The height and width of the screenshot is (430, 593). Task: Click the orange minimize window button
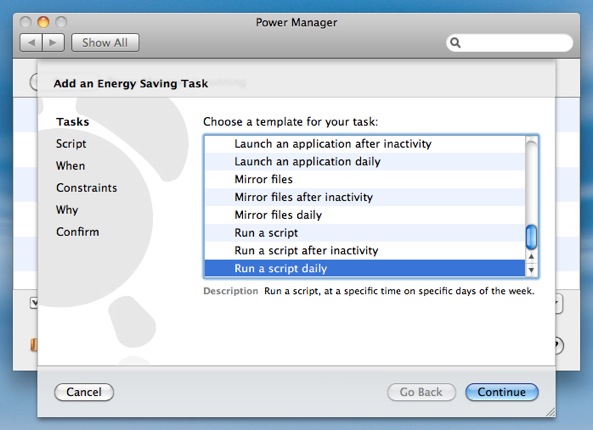[43, 22]
